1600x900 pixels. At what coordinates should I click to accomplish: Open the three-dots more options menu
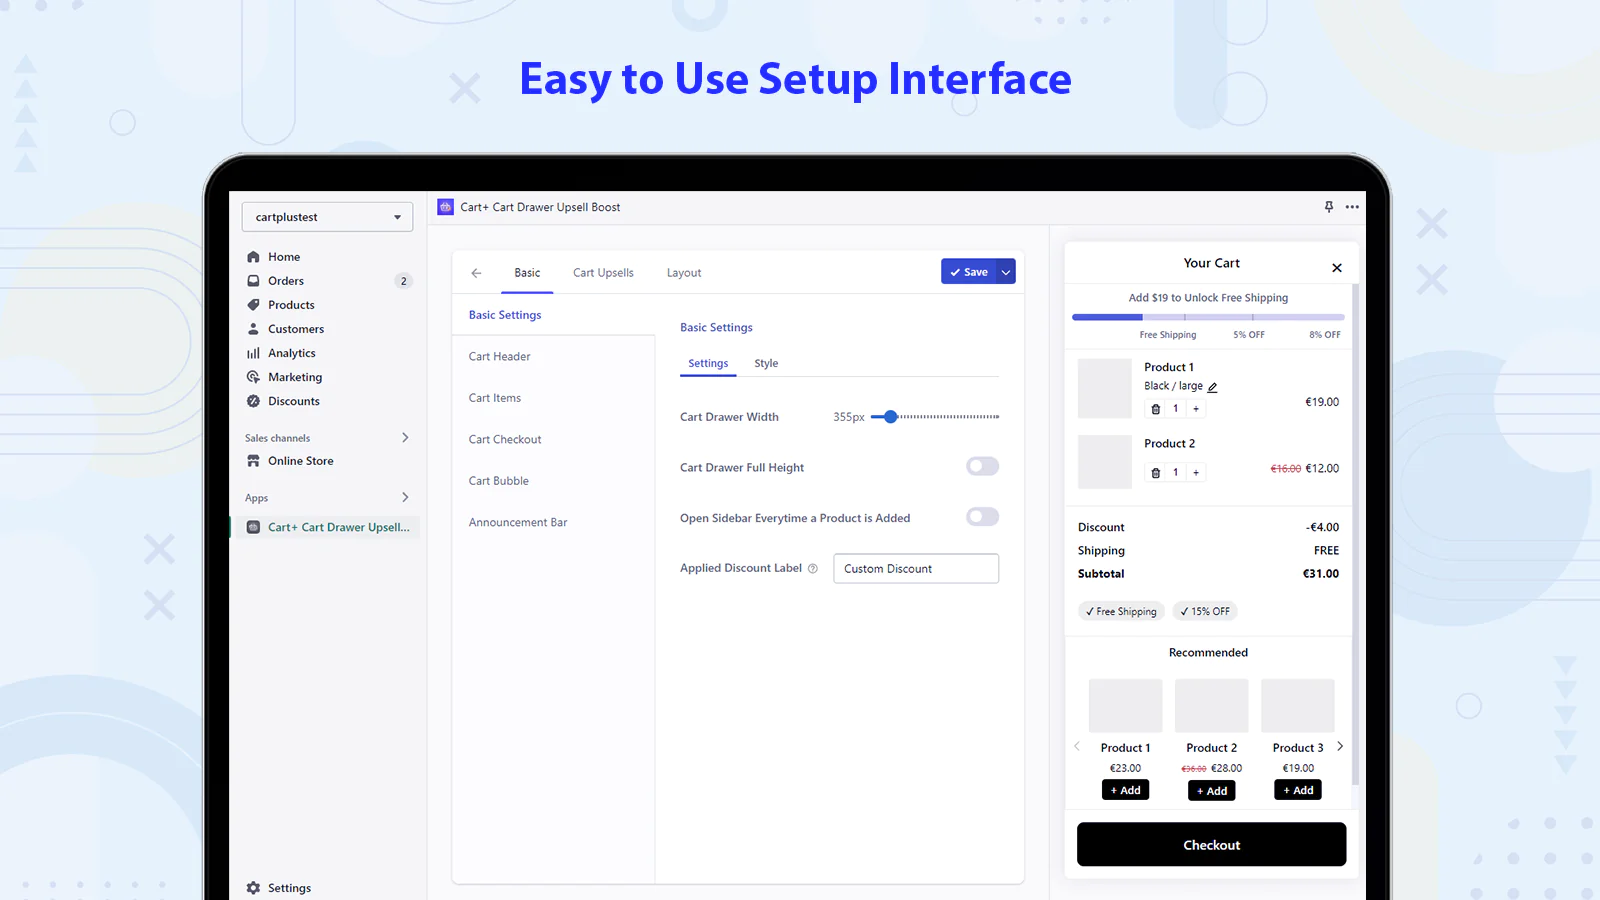1352,207
